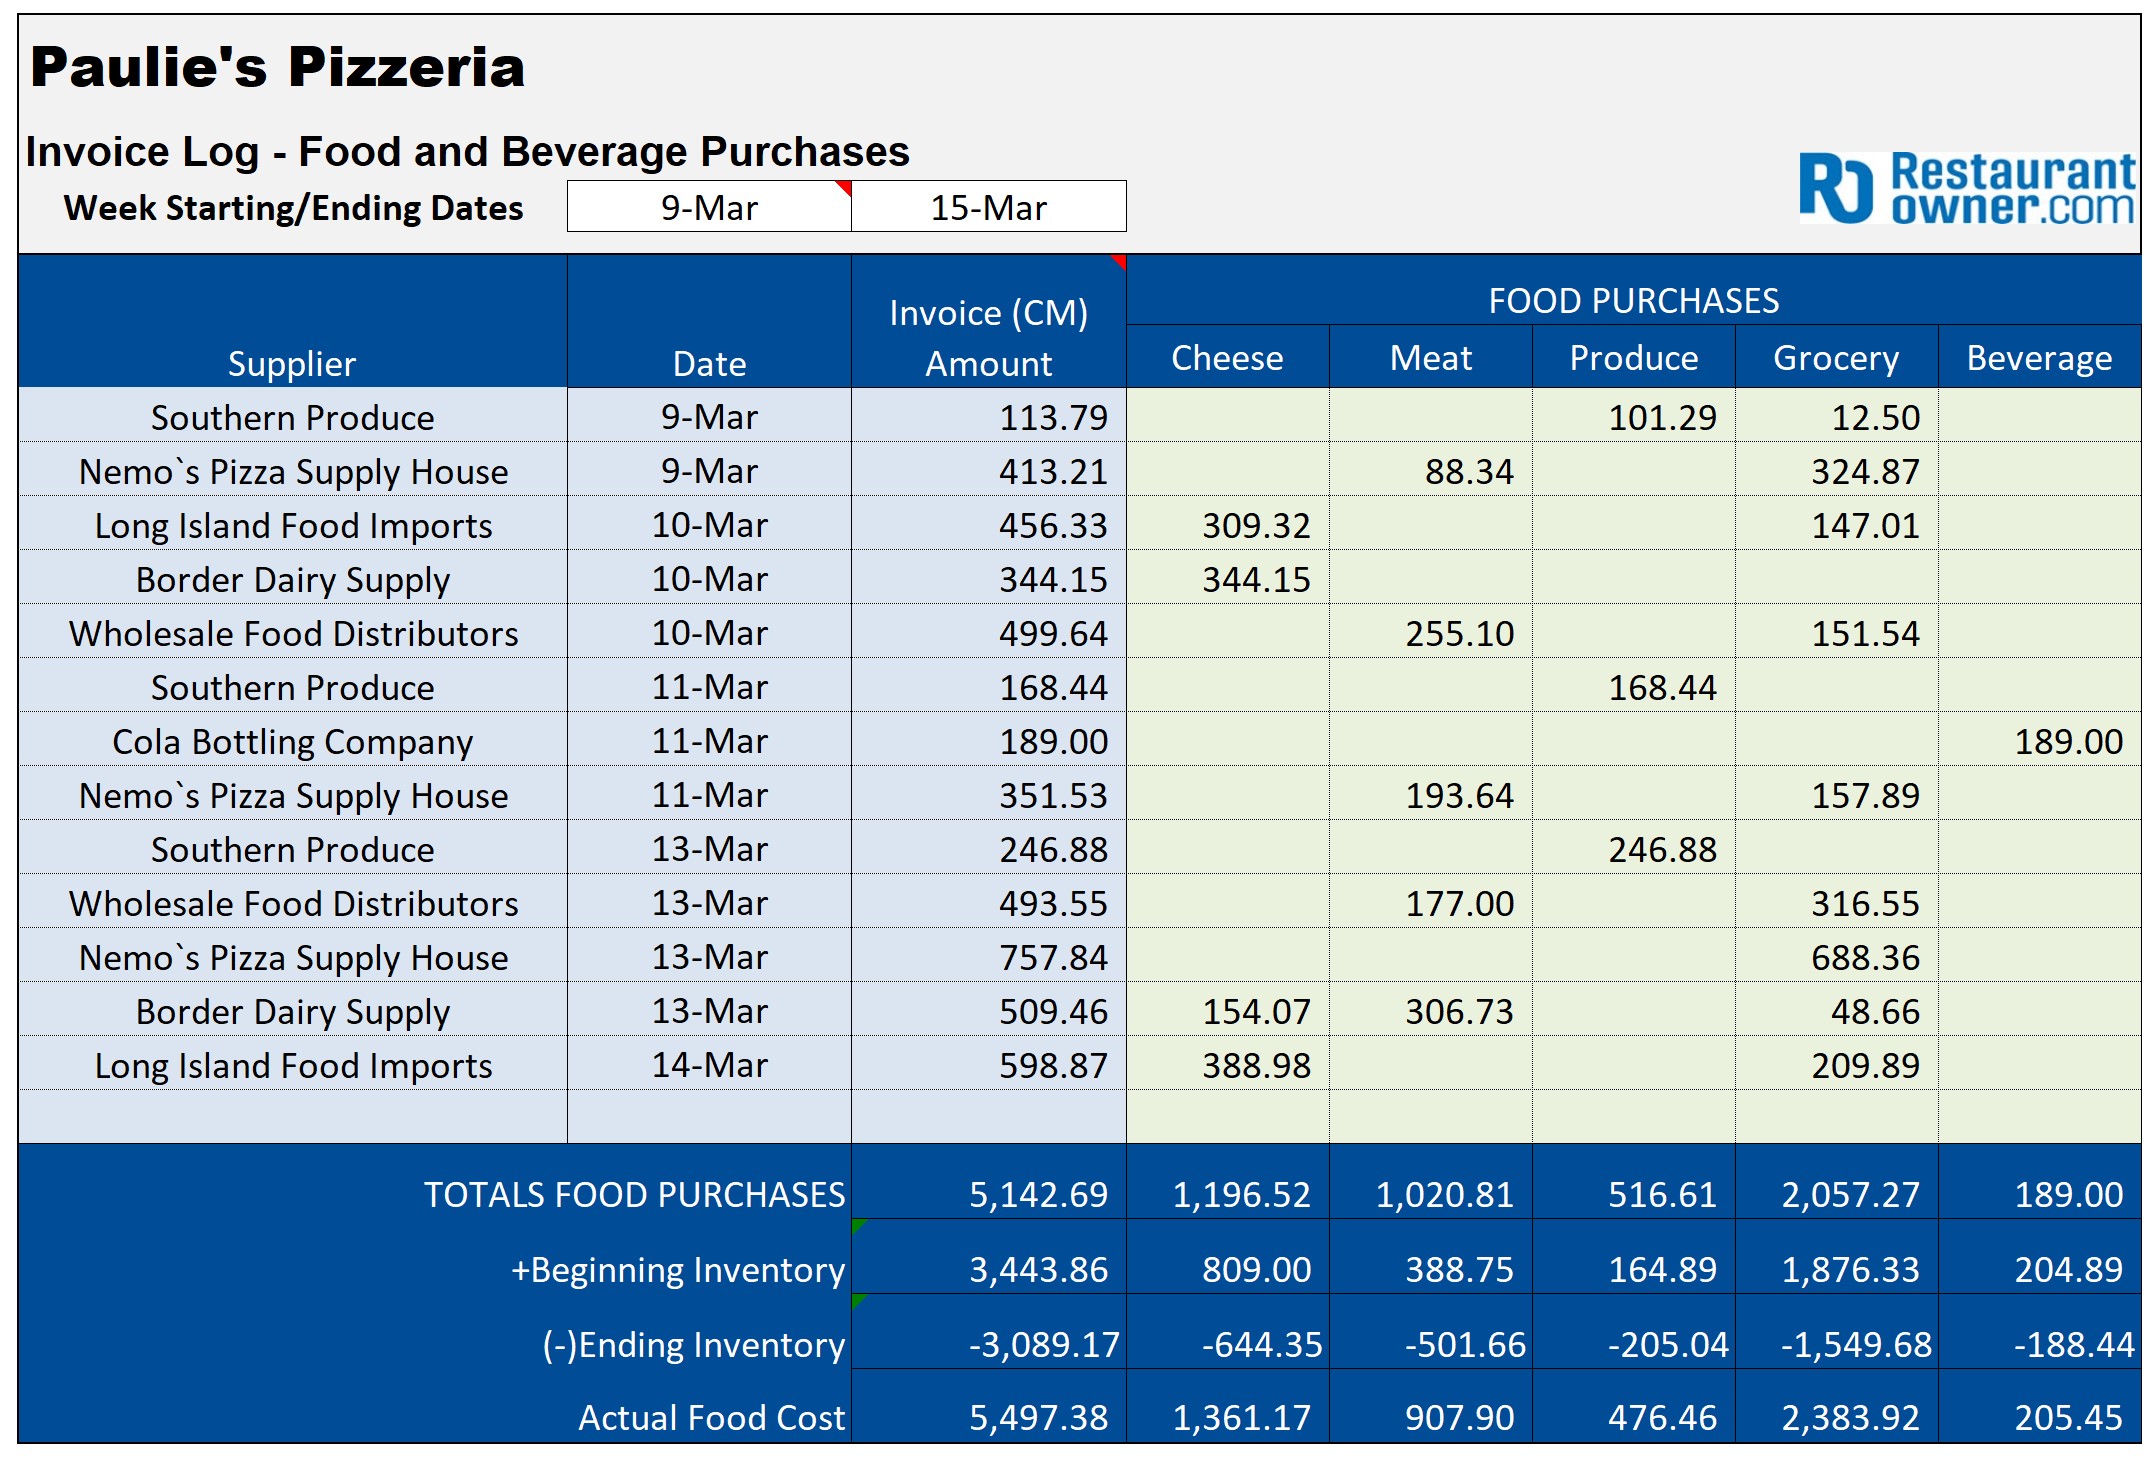Screen dimensions: 2154x1467
Task: Click the RestaurantOwner.com logo
Action: click(1967, 187)
